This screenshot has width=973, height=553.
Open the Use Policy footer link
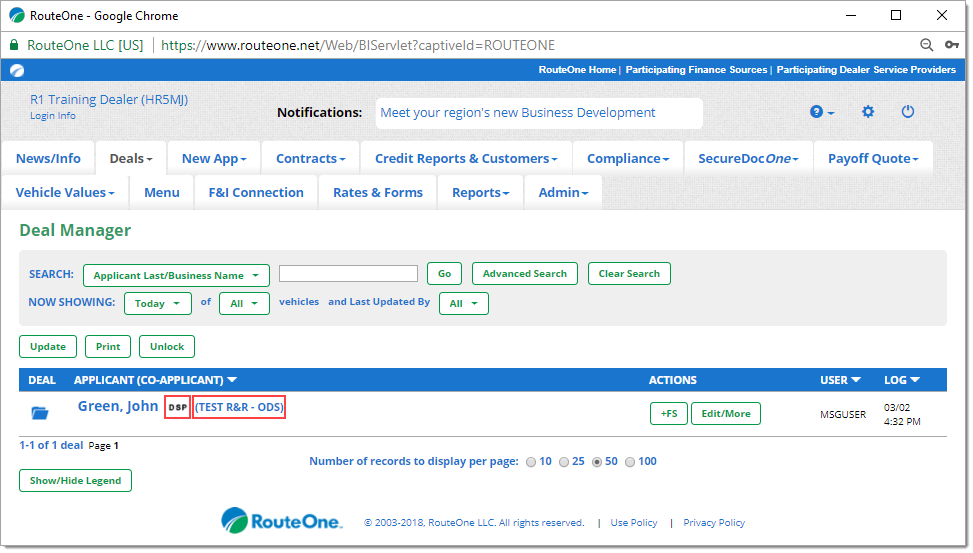634,523
